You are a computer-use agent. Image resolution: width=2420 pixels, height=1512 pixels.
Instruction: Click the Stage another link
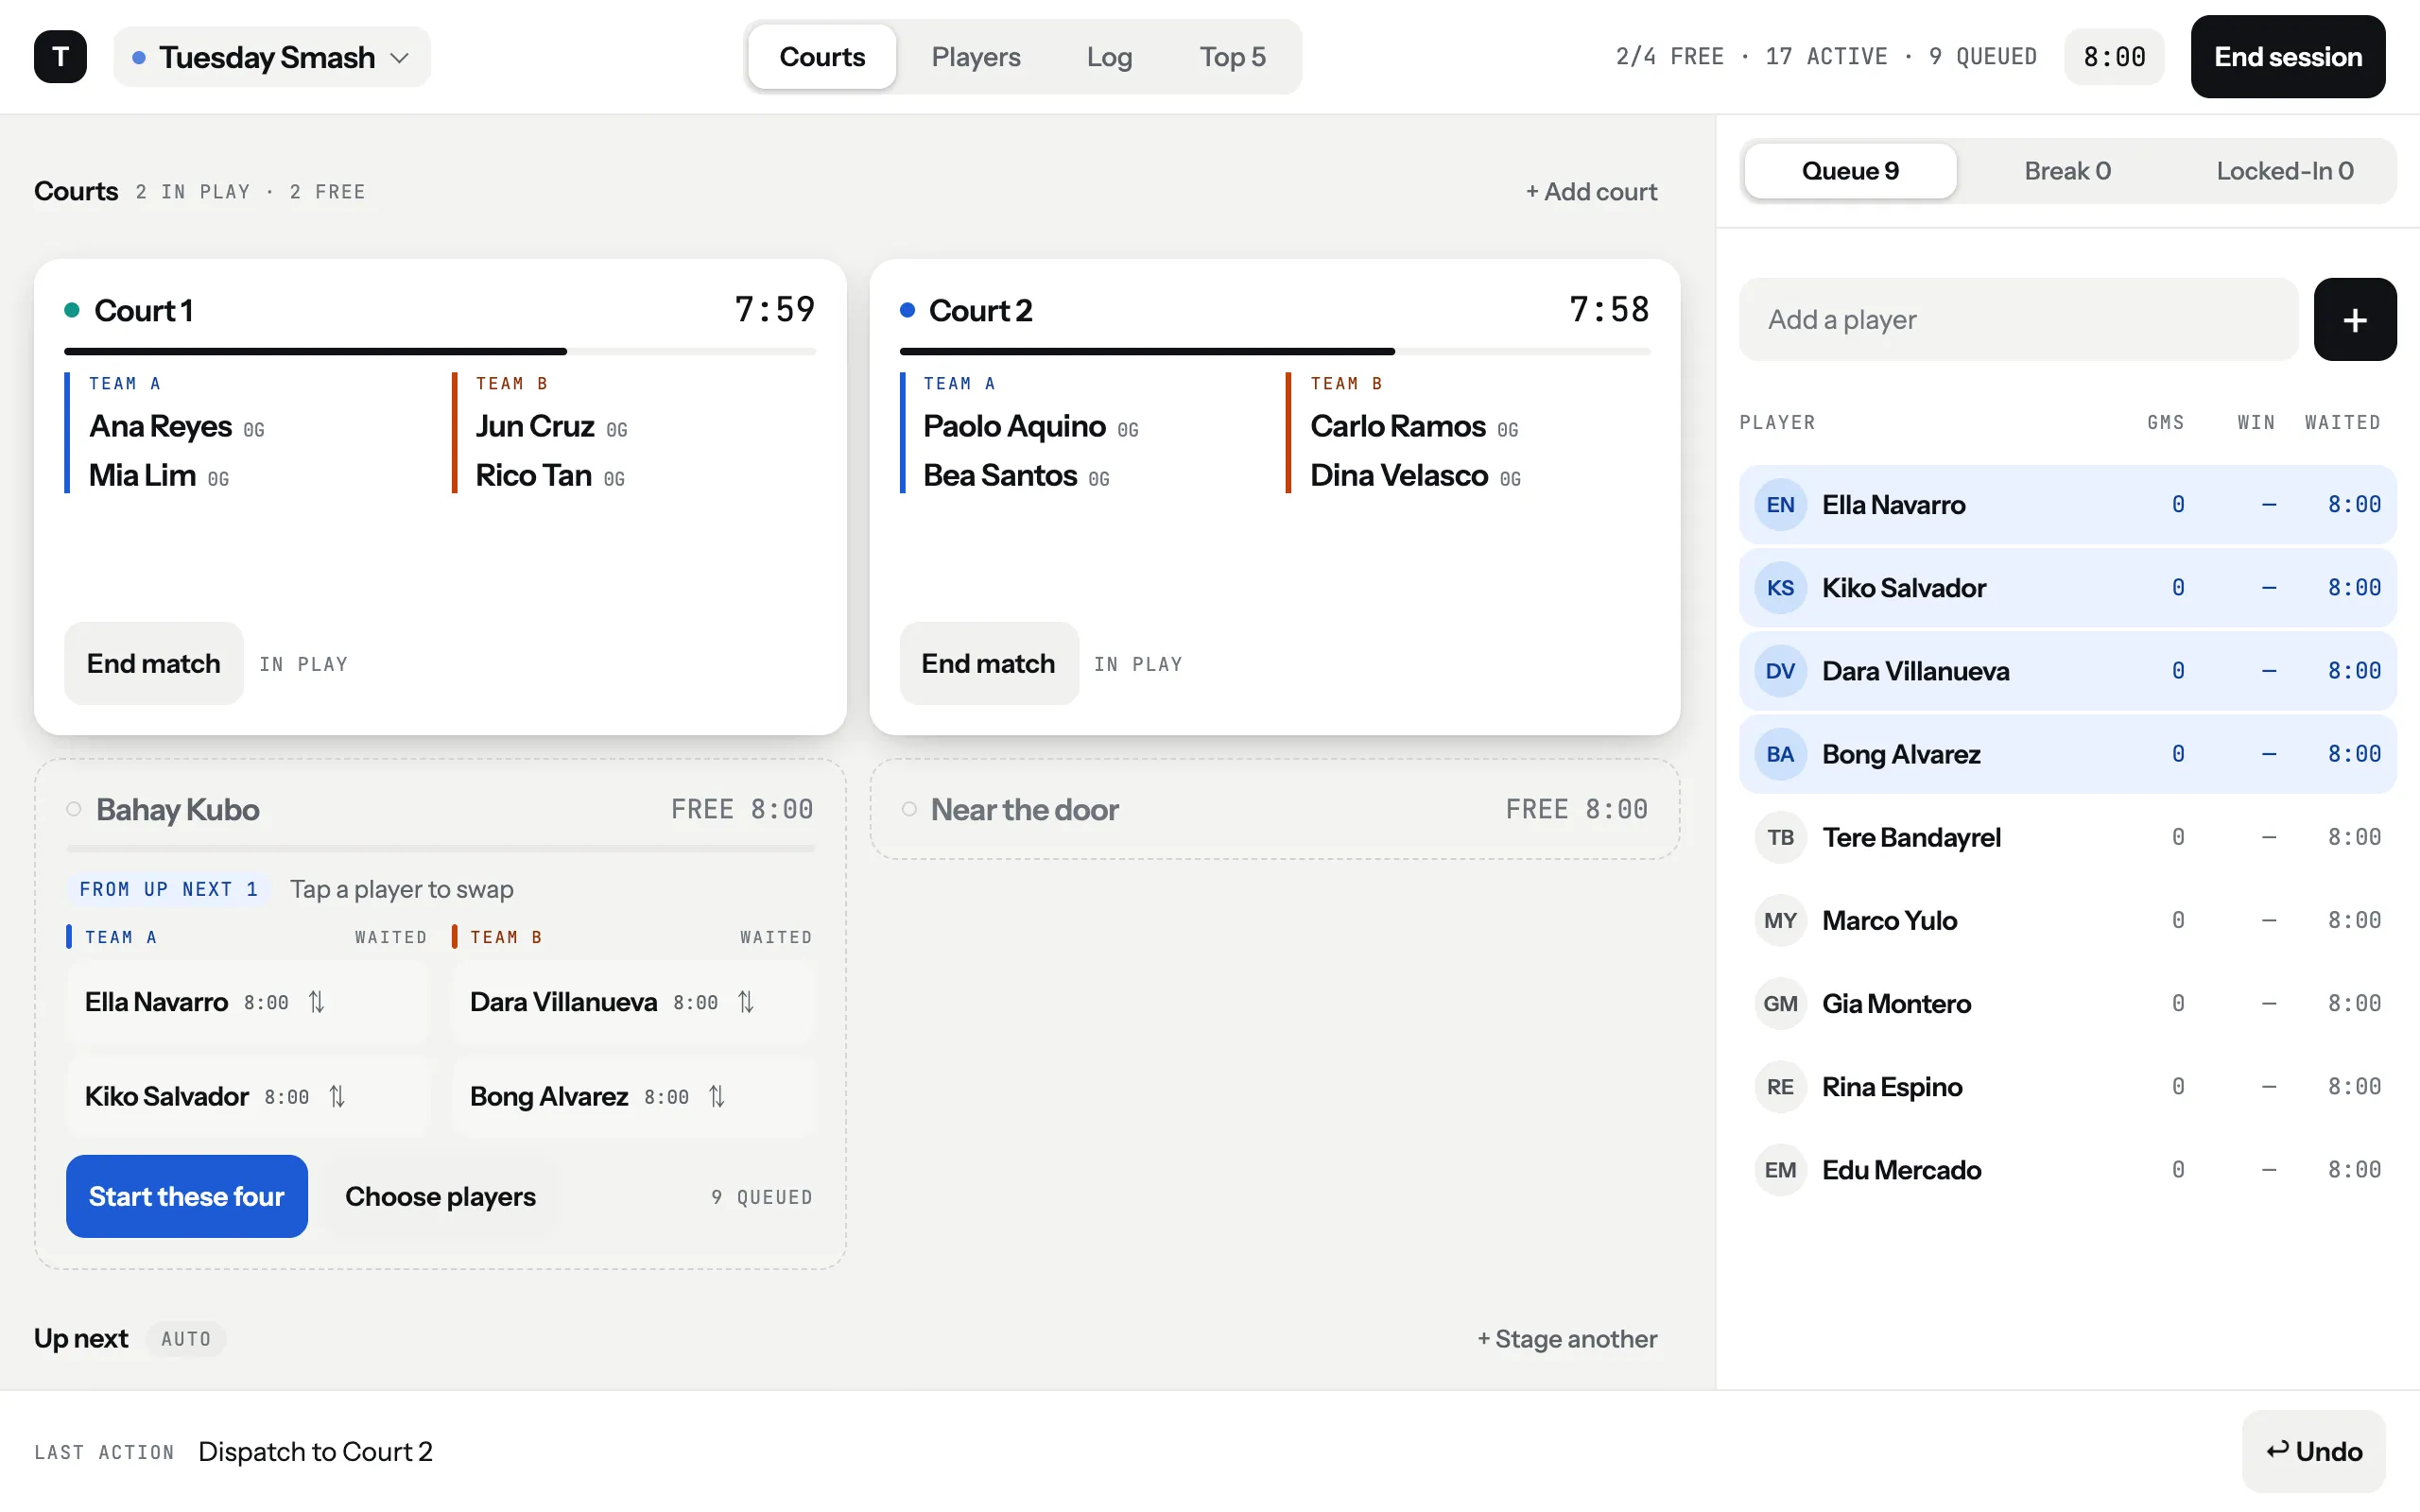pyautogui.click(x=1567, y=1339)
